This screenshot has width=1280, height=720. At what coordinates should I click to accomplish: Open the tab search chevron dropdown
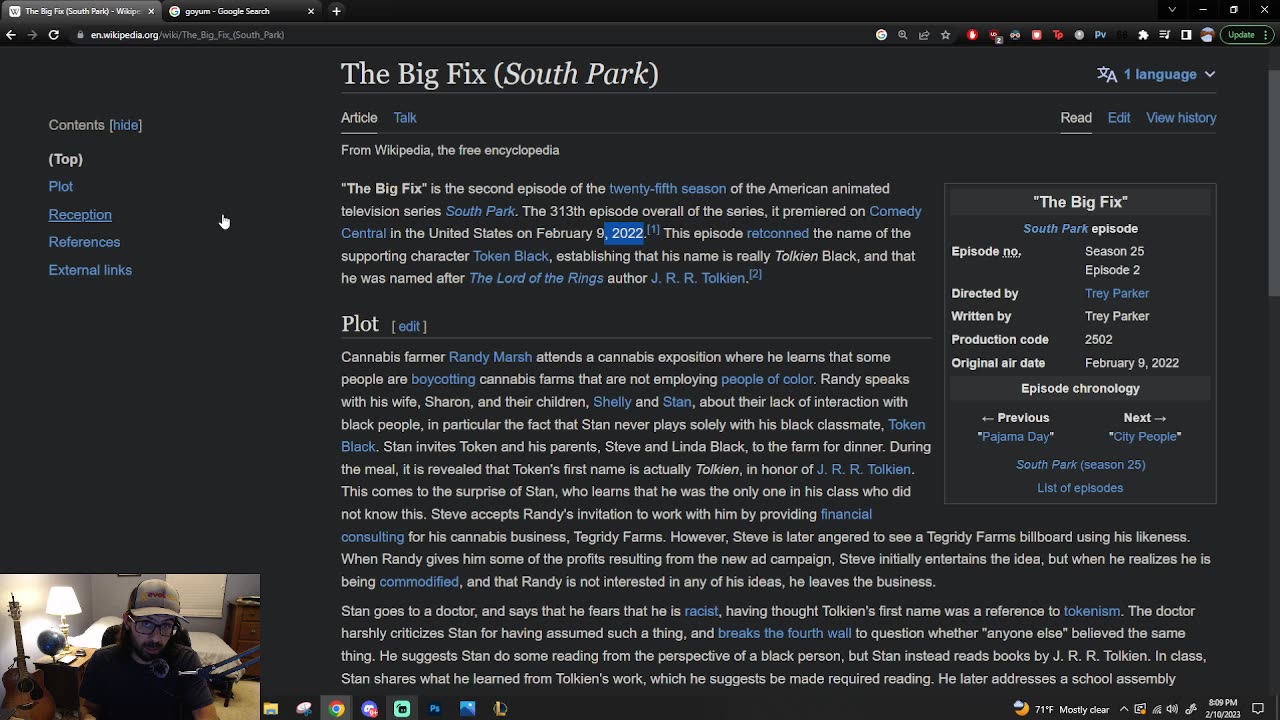1172,10
